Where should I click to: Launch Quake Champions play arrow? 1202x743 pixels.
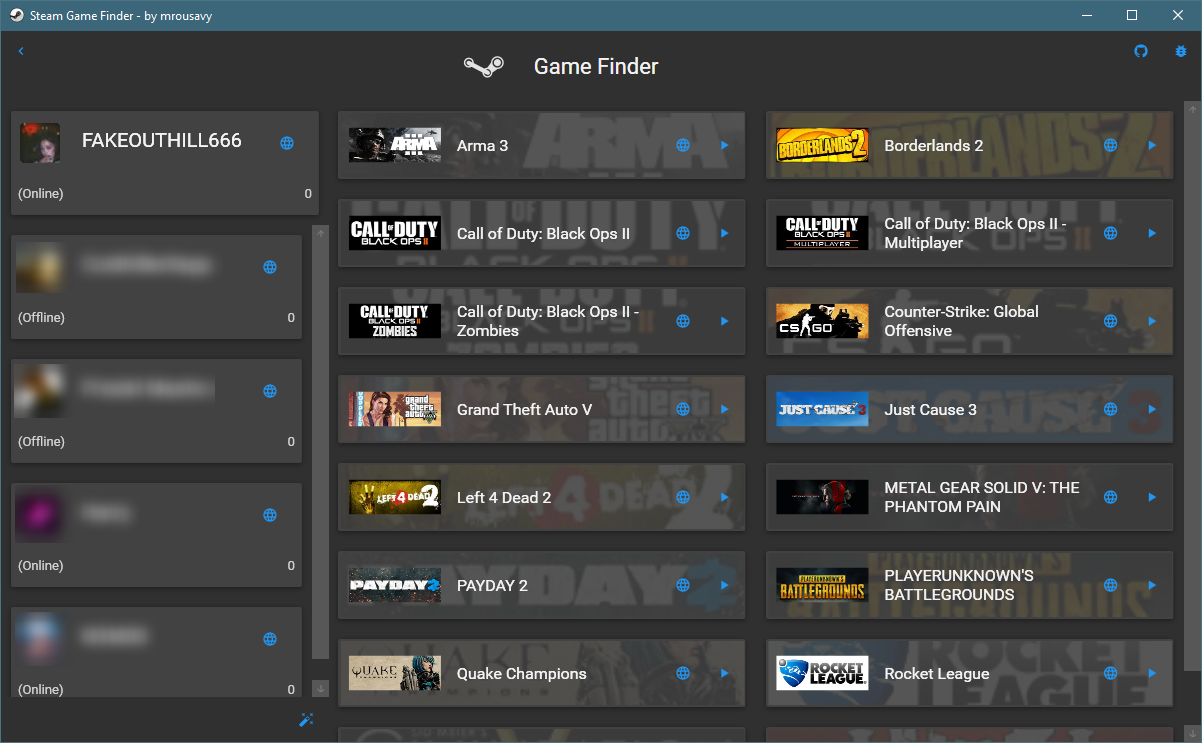pyautogui.click(x=725, y=673)
